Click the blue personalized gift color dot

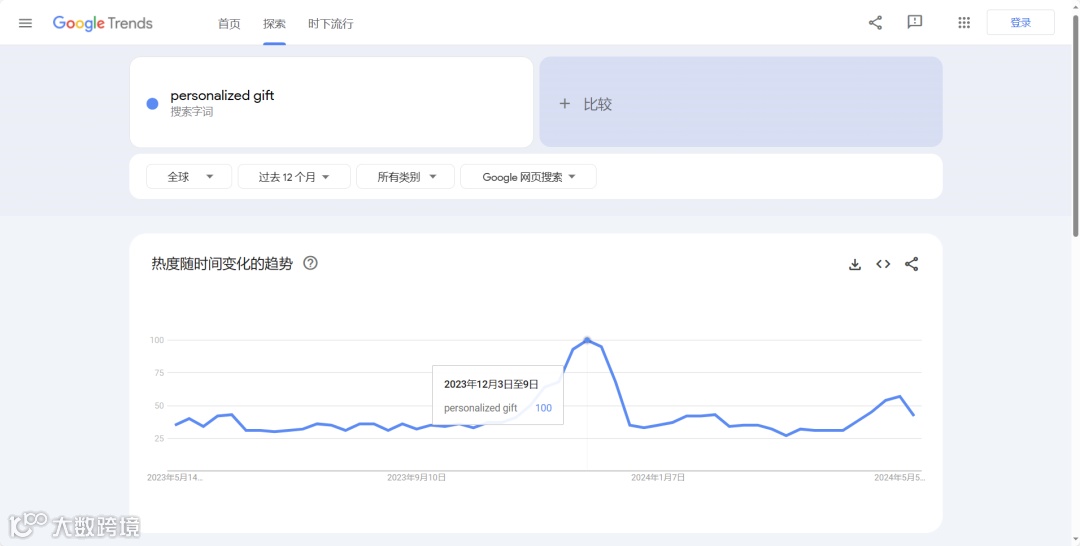(152, 103)
